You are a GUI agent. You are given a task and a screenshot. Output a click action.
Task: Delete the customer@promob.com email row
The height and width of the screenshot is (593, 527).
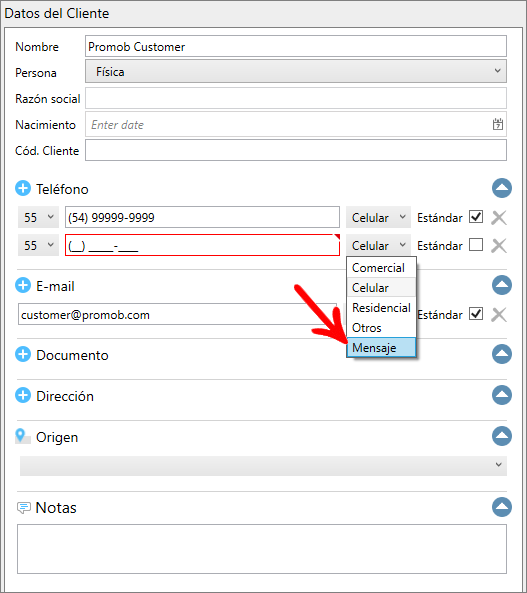pyautogui.click(x=499, y=314)
